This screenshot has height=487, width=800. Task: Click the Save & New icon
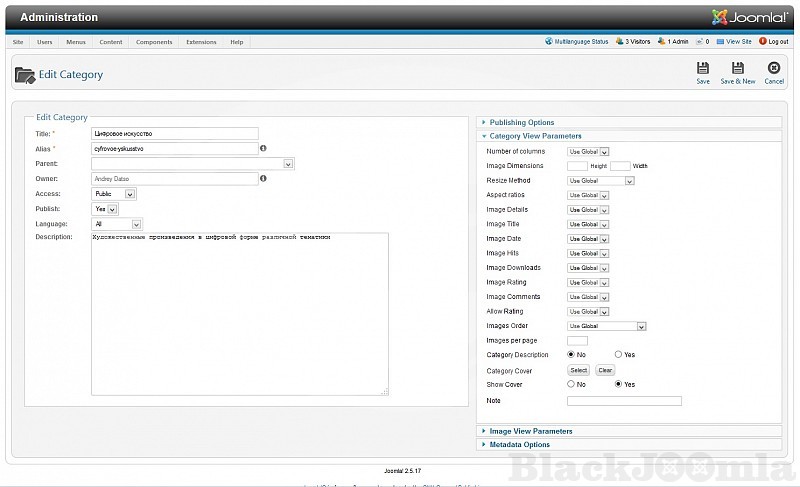738,69
